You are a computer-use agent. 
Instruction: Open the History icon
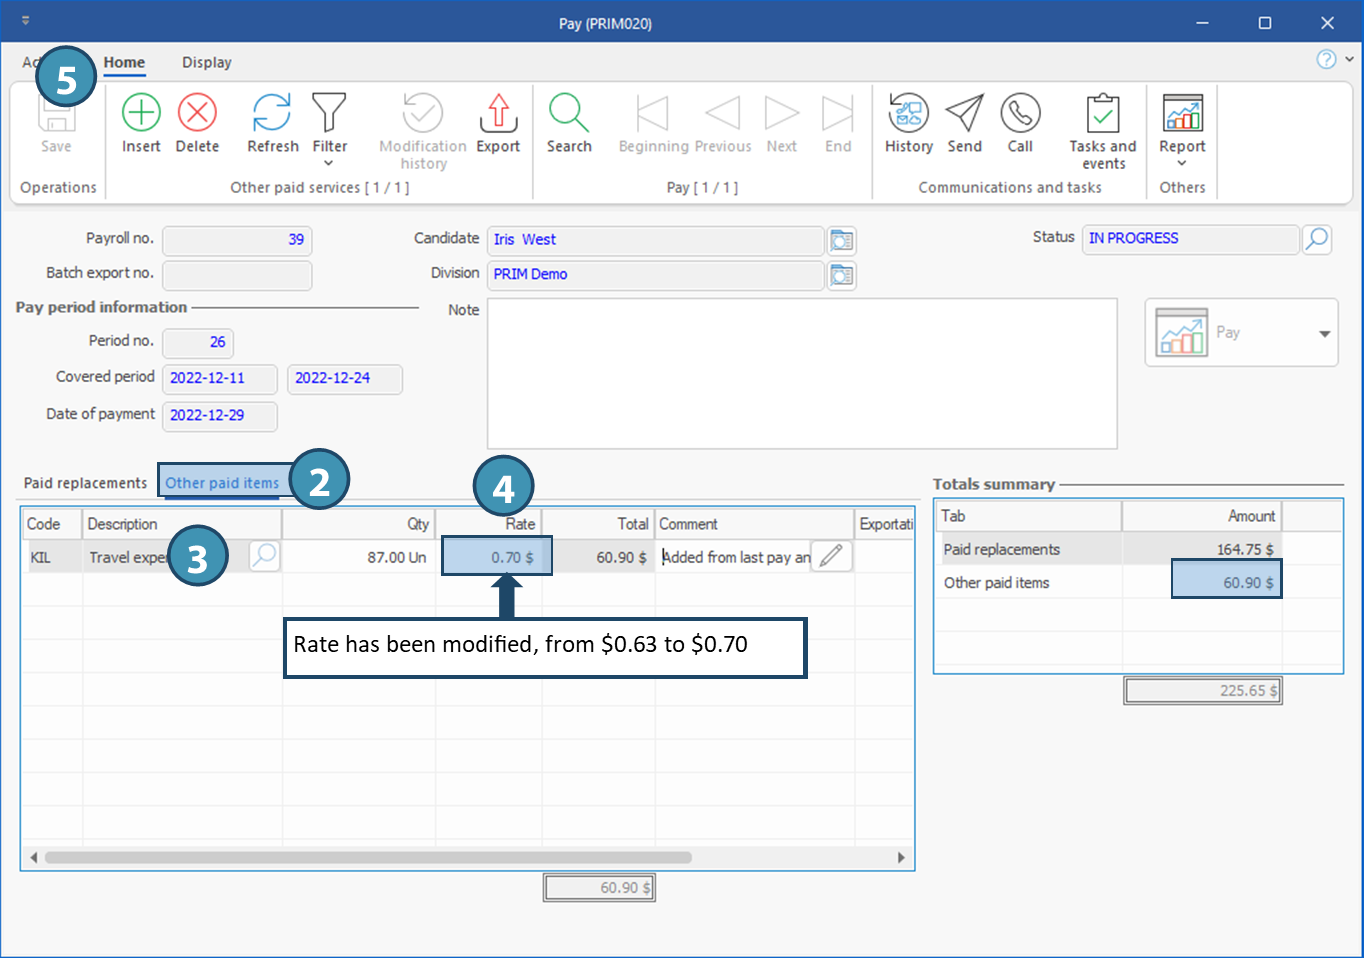908,113
